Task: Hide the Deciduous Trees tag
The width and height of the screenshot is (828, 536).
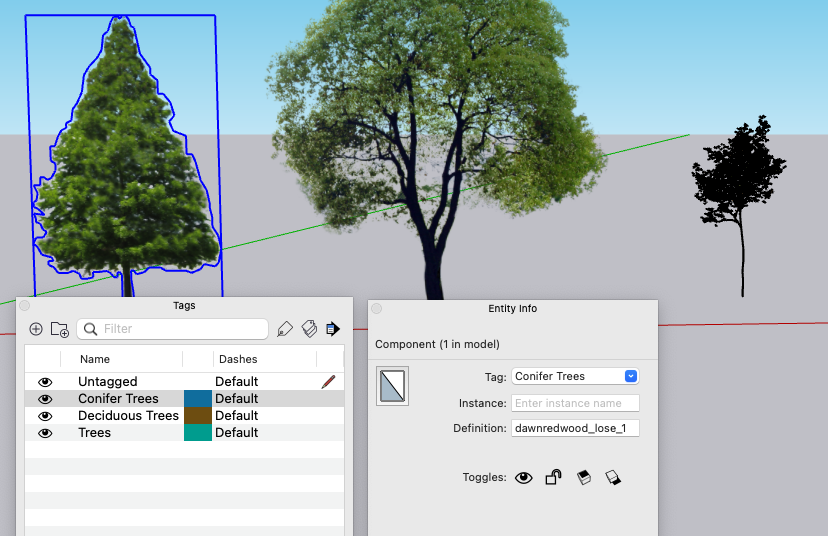Action: click(x=45, y=416)
